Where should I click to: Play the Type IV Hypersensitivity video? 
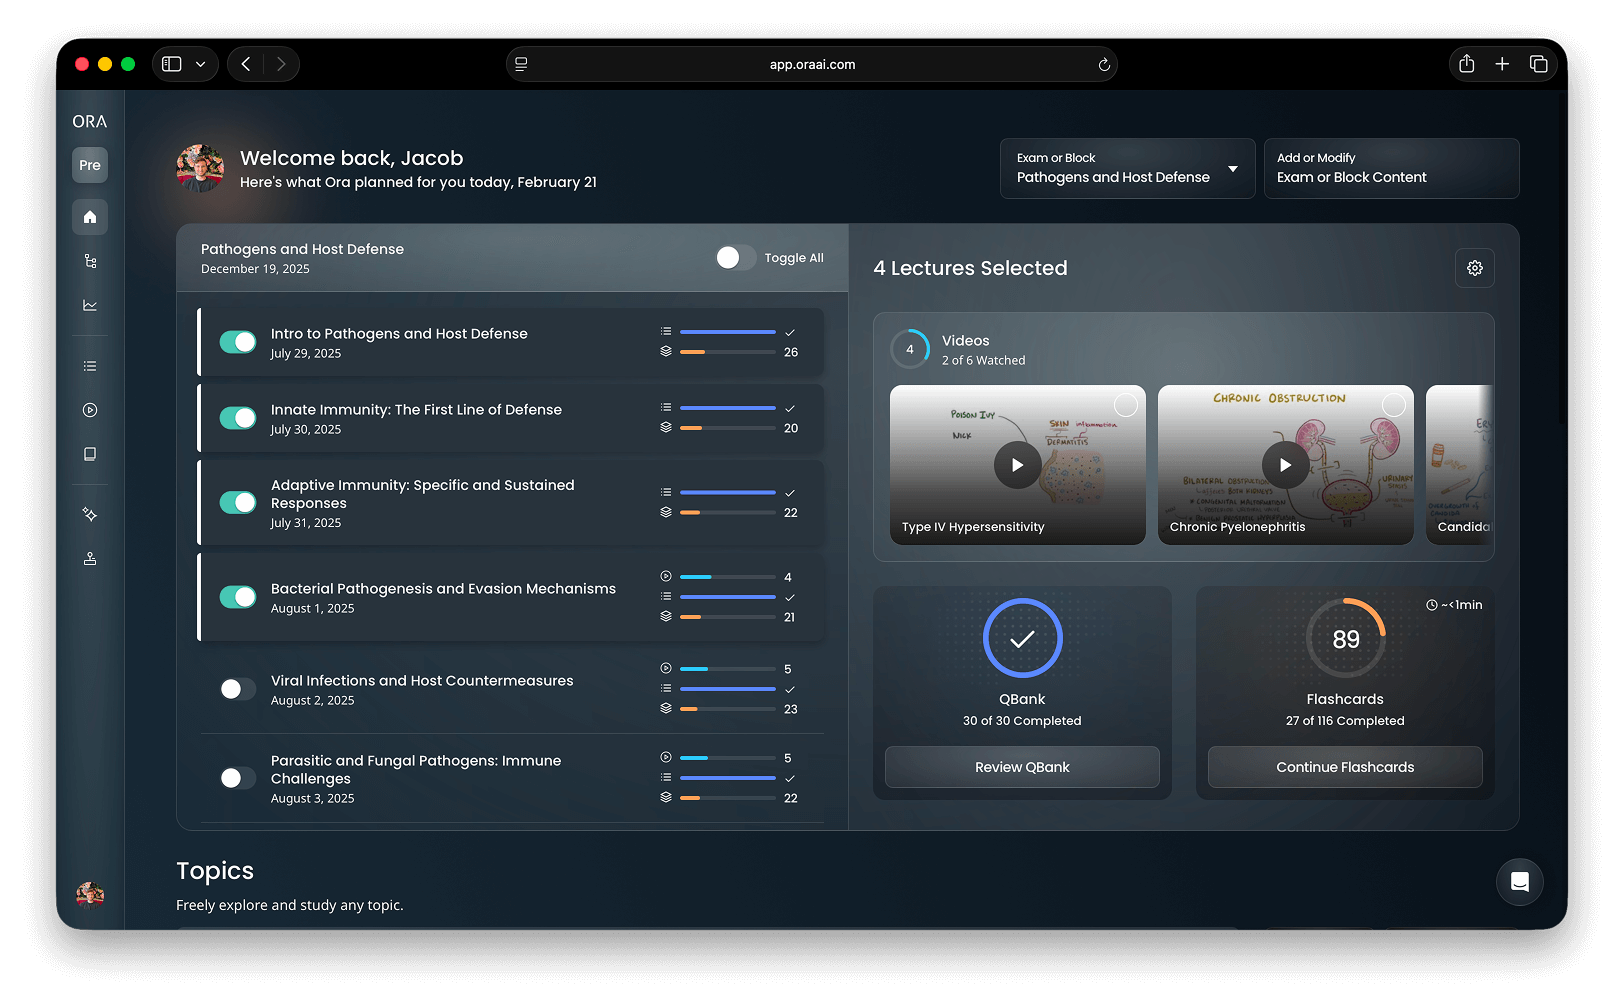[1017, 465]
